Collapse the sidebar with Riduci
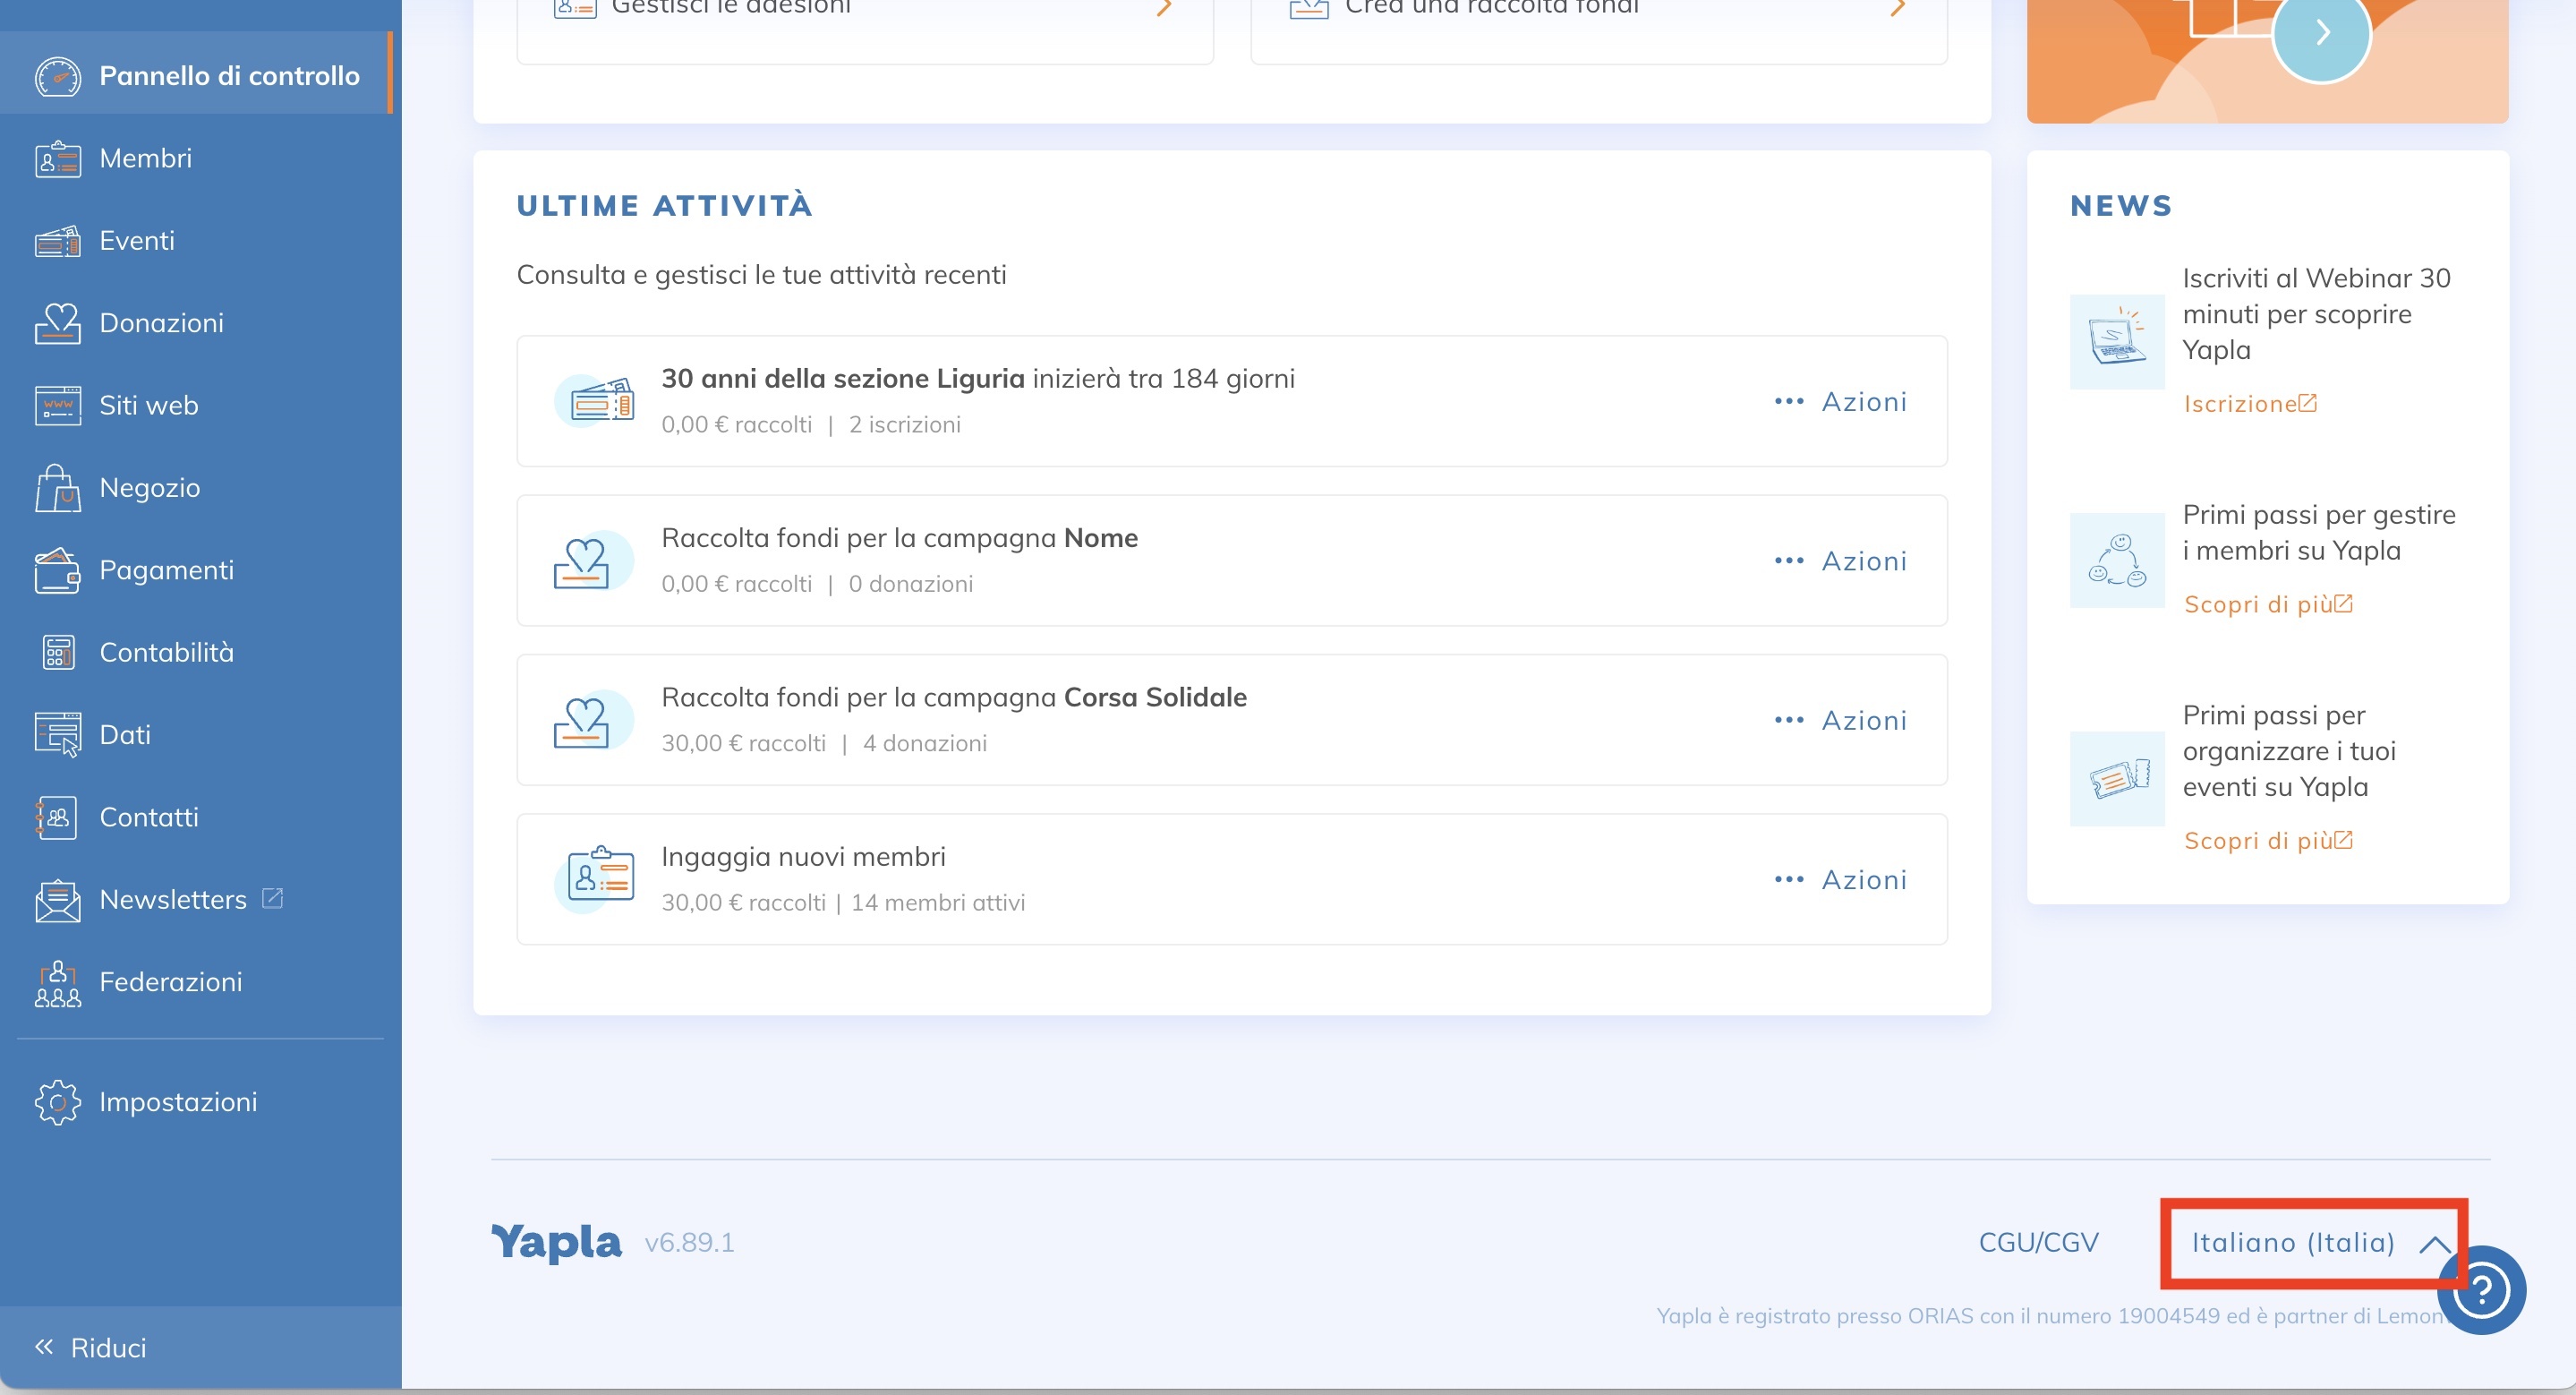Viewport: 2576px width, 1395px height. pyautogui.click(x=92, y=1347)
